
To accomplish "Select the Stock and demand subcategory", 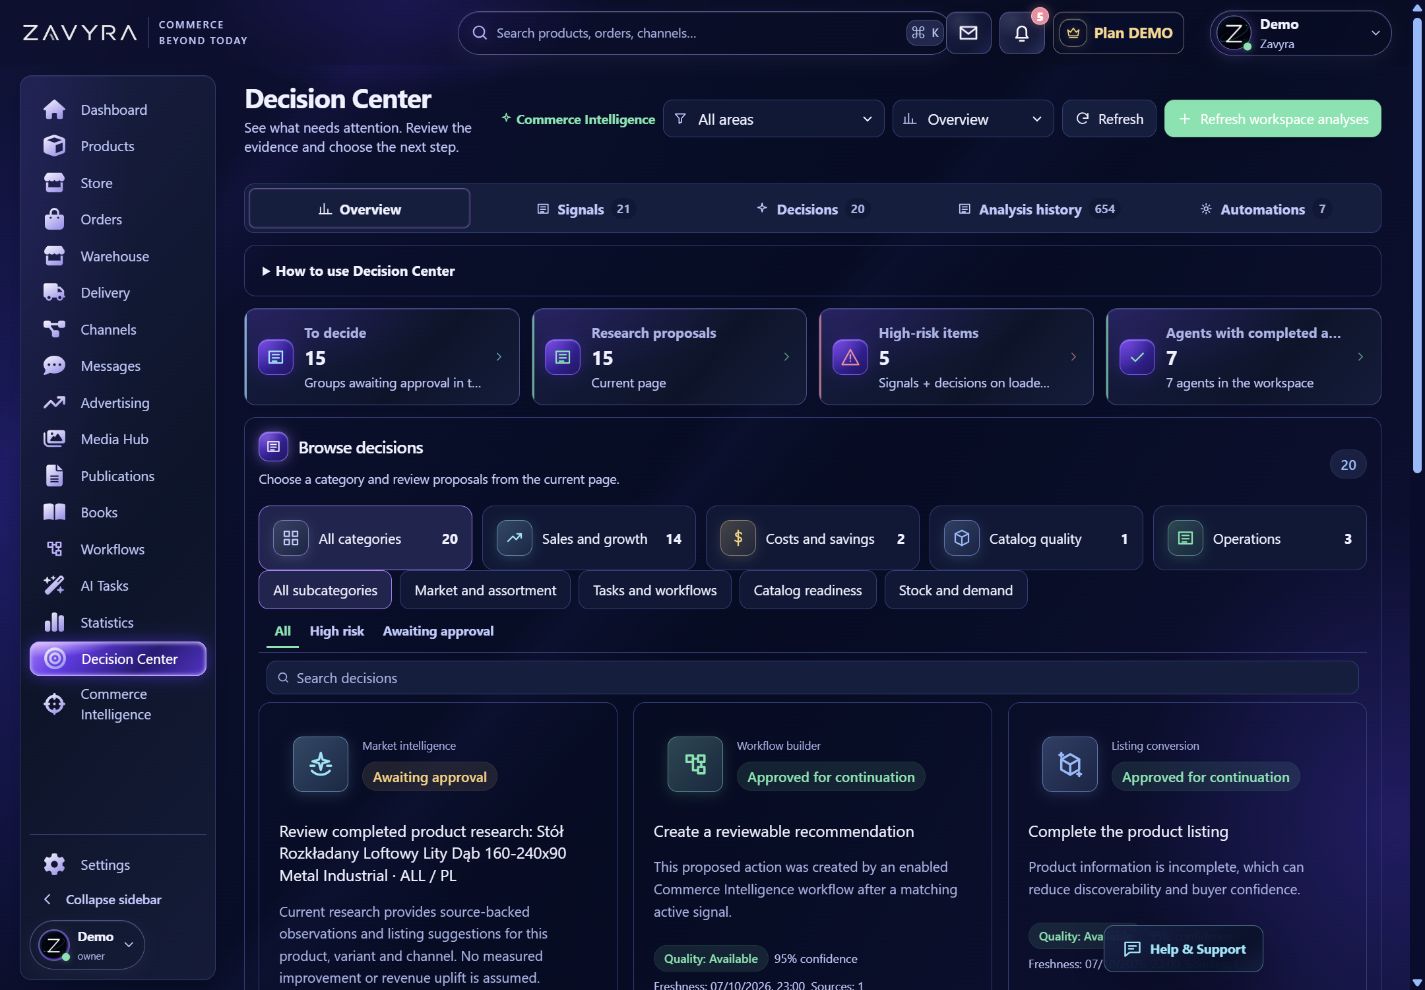I will [x=956, y=590].
